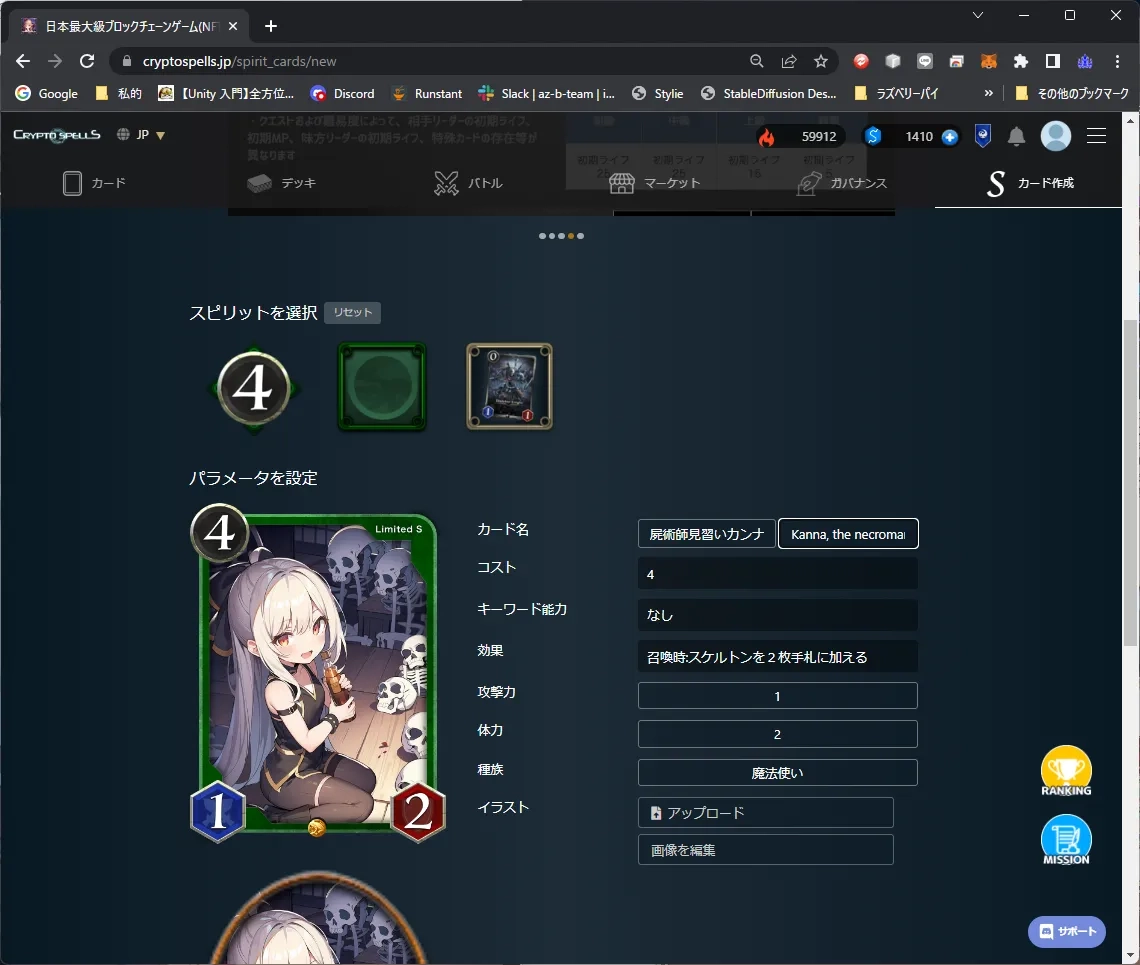Select the dark card spirit thumbnail
Screen dimensions: 1140x965
pyautogui.click(x=509, y=387)
